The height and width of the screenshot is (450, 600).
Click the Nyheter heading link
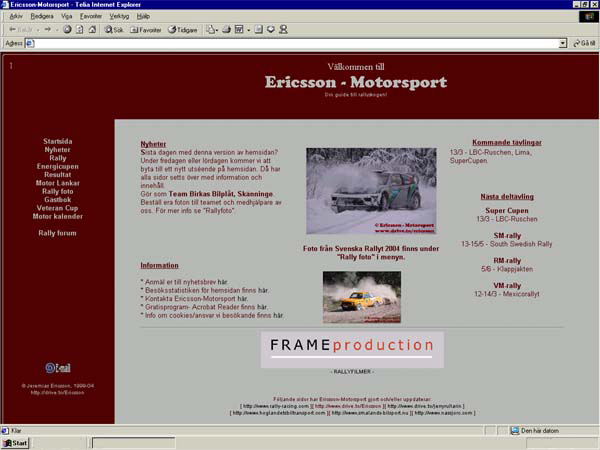(x=153, y=144)
